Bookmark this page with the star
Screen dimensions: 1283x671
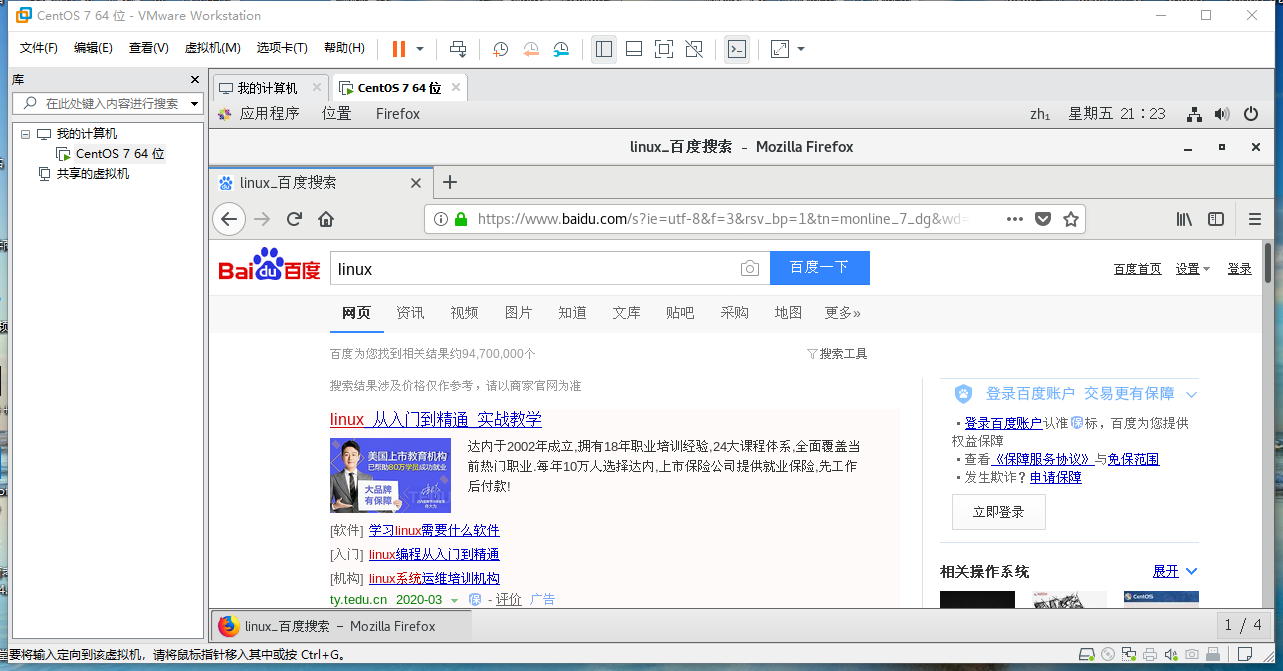click(1070, 219)
